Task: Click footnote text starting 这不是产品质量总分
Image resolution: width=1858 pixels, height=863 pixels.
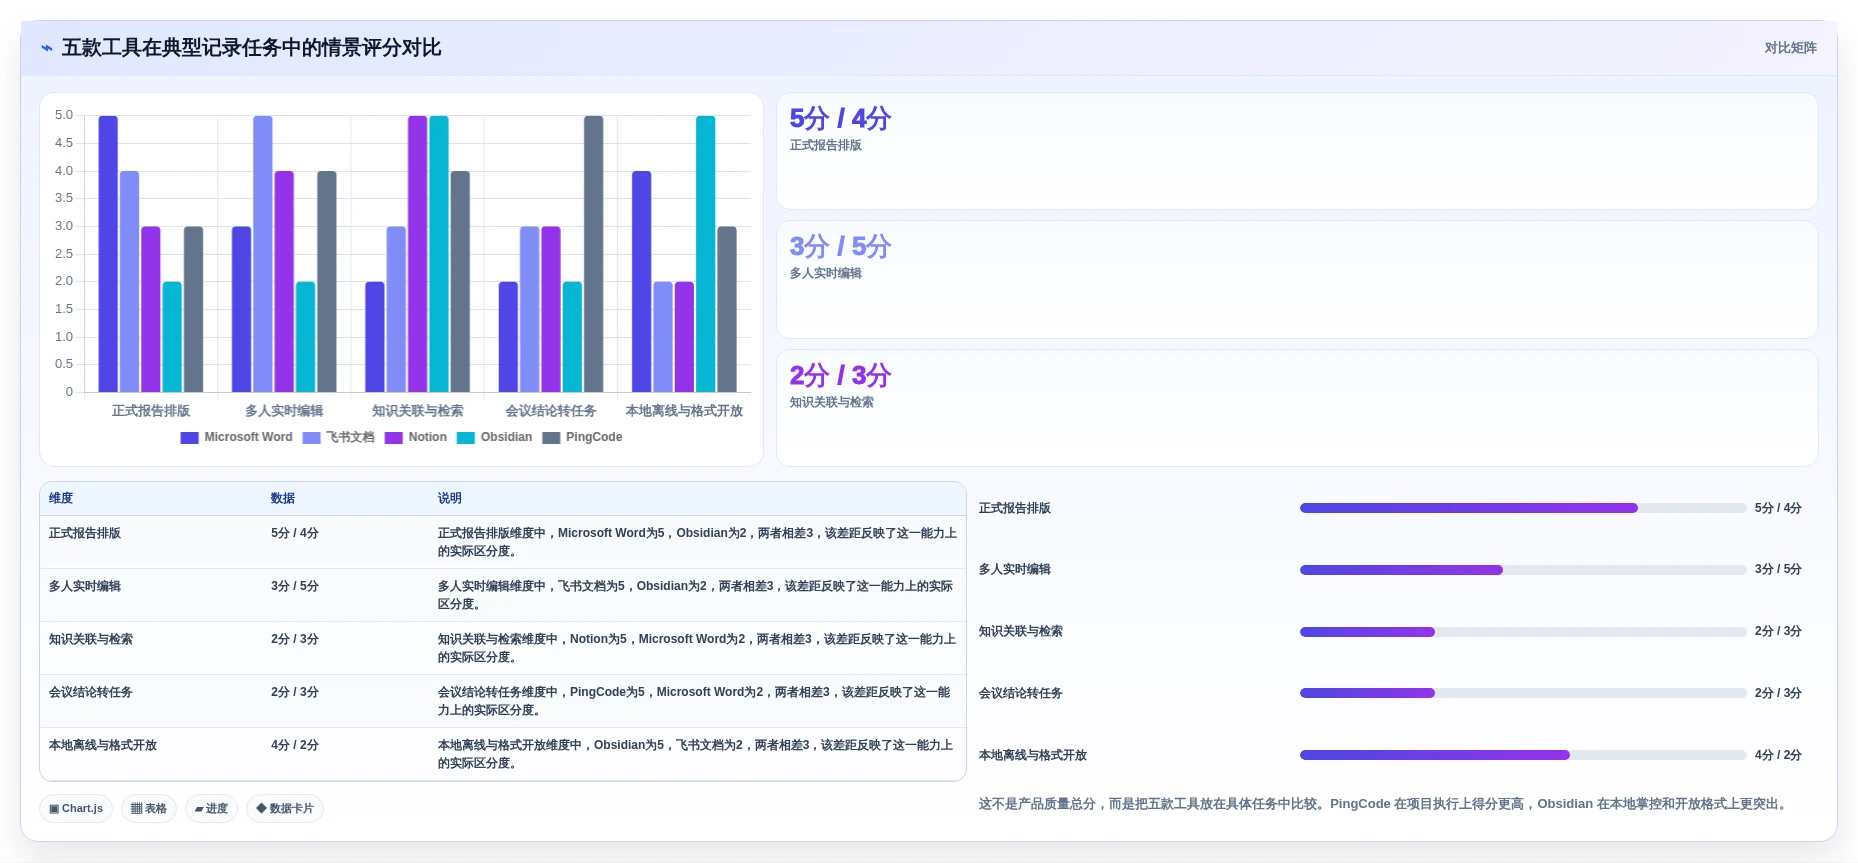Action: 1385,804
